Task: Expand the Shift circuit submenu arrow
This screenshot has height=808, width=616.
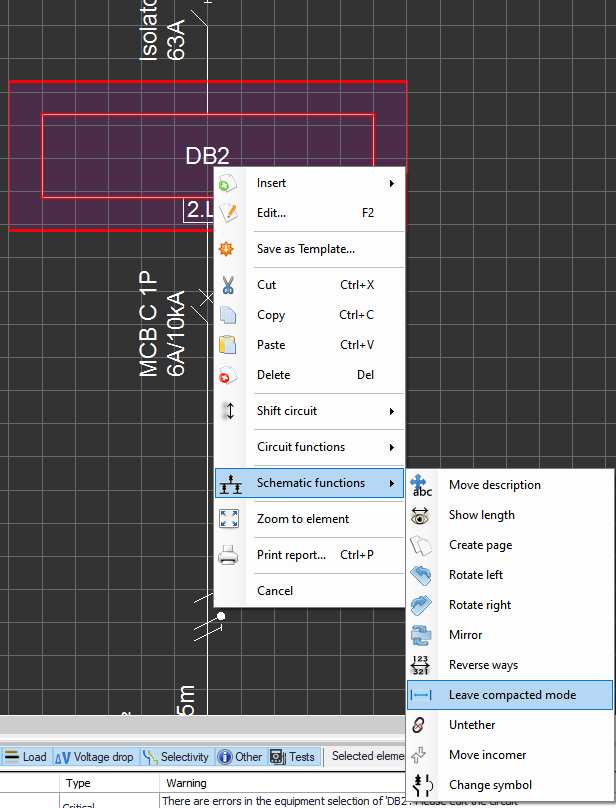Action: click(392, 411)
